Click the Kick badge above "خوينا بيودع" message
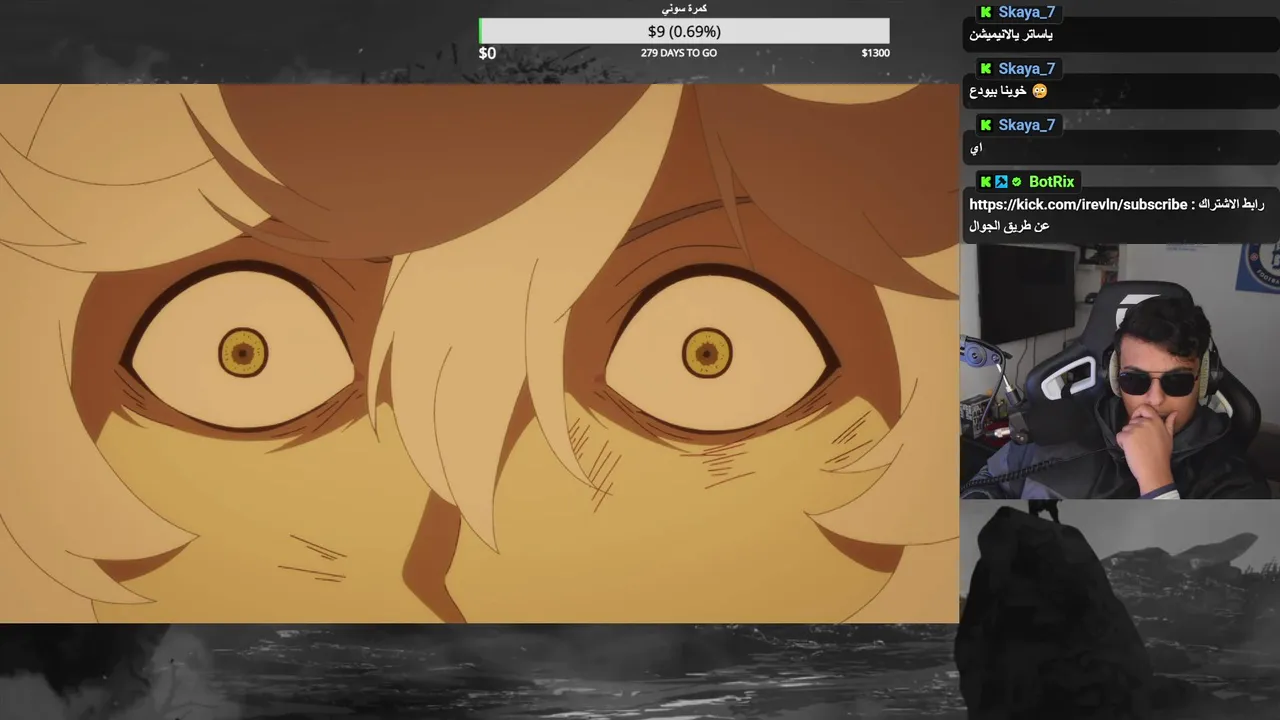Viewport: 1280px width, 720px height. pyautogui.click(x=986, y=69)
